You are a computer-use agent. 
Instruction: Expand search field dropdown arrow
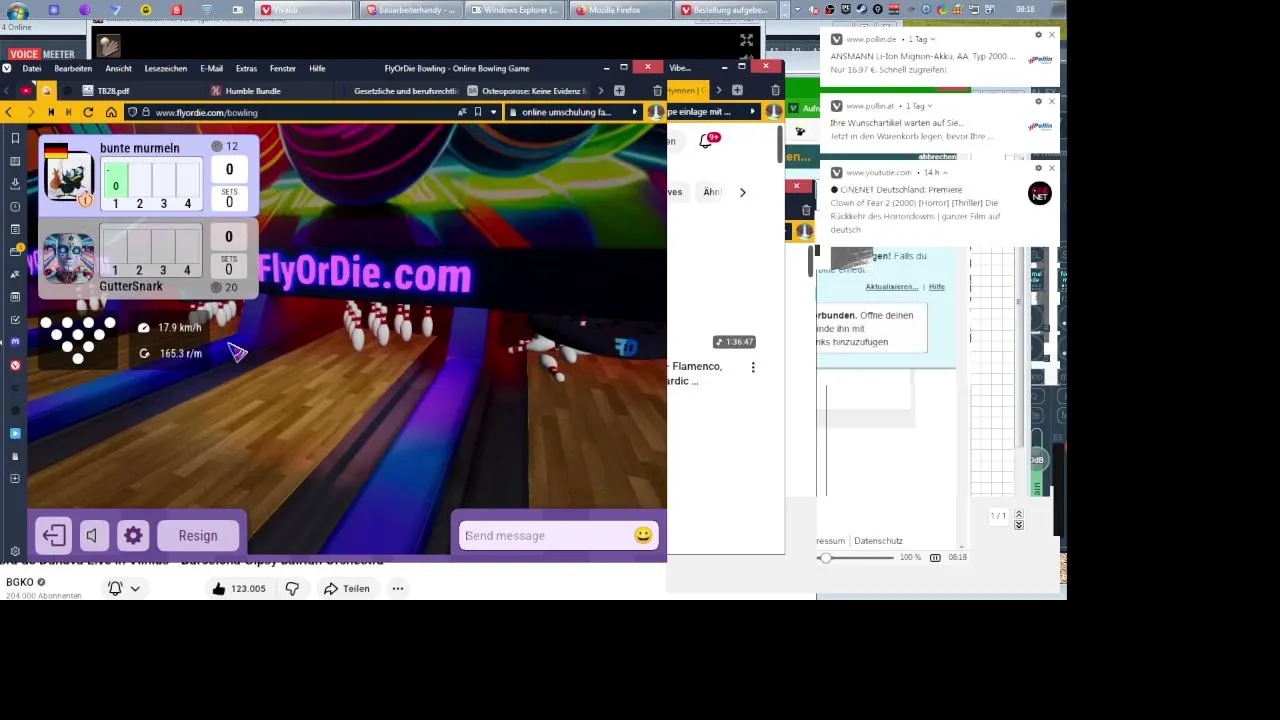[x=634, y=112]
